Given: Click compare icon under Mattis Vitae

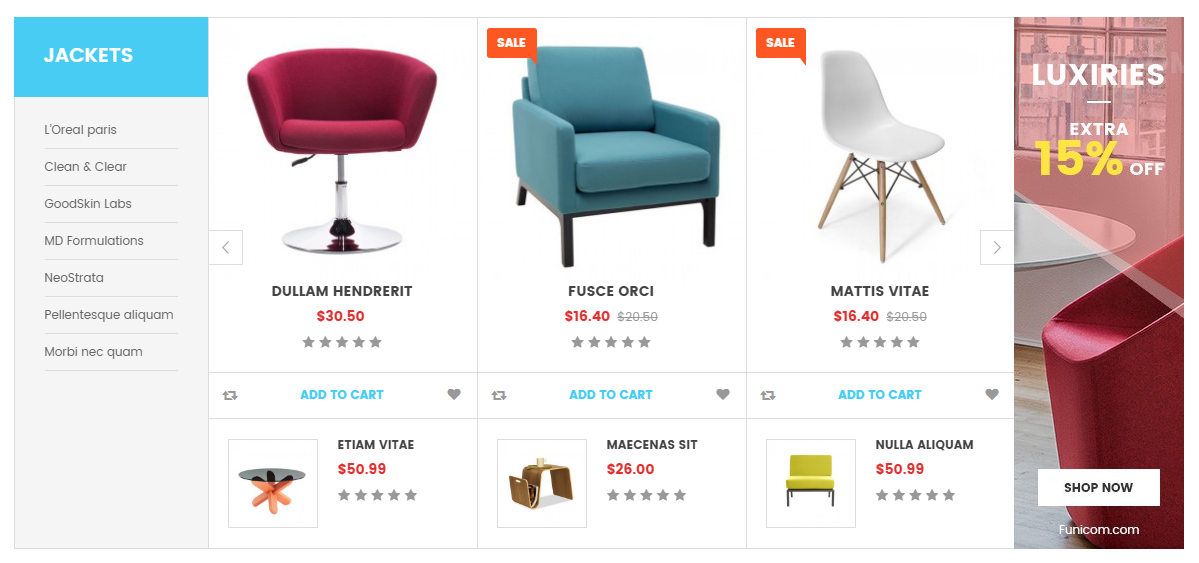Looking at the screenshot, I should click(768, 395).
